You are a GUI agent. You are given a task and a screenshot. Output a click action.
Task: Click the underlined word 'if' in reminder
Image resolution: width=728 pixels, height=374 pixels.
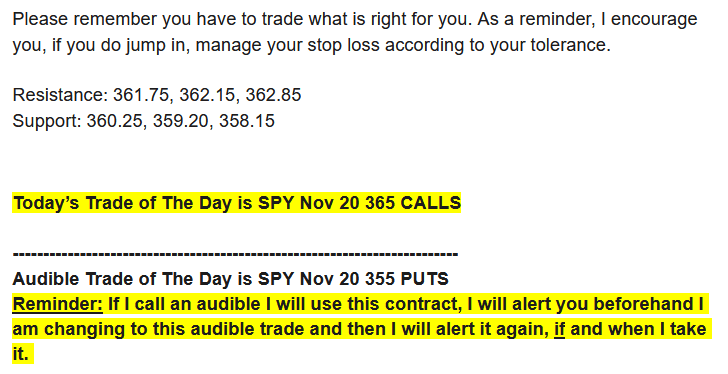(559, 329)
